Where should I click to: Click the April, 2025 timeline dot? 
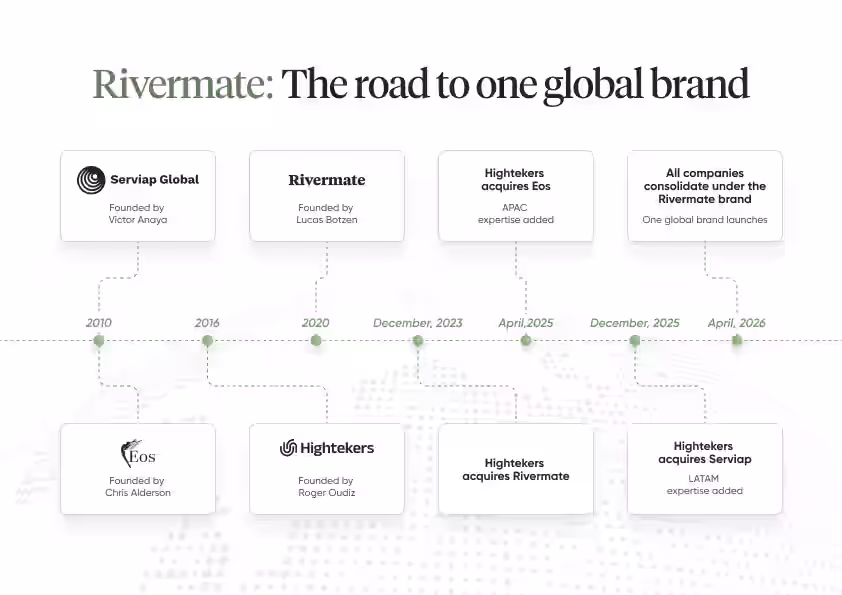[x=525, y=340]
